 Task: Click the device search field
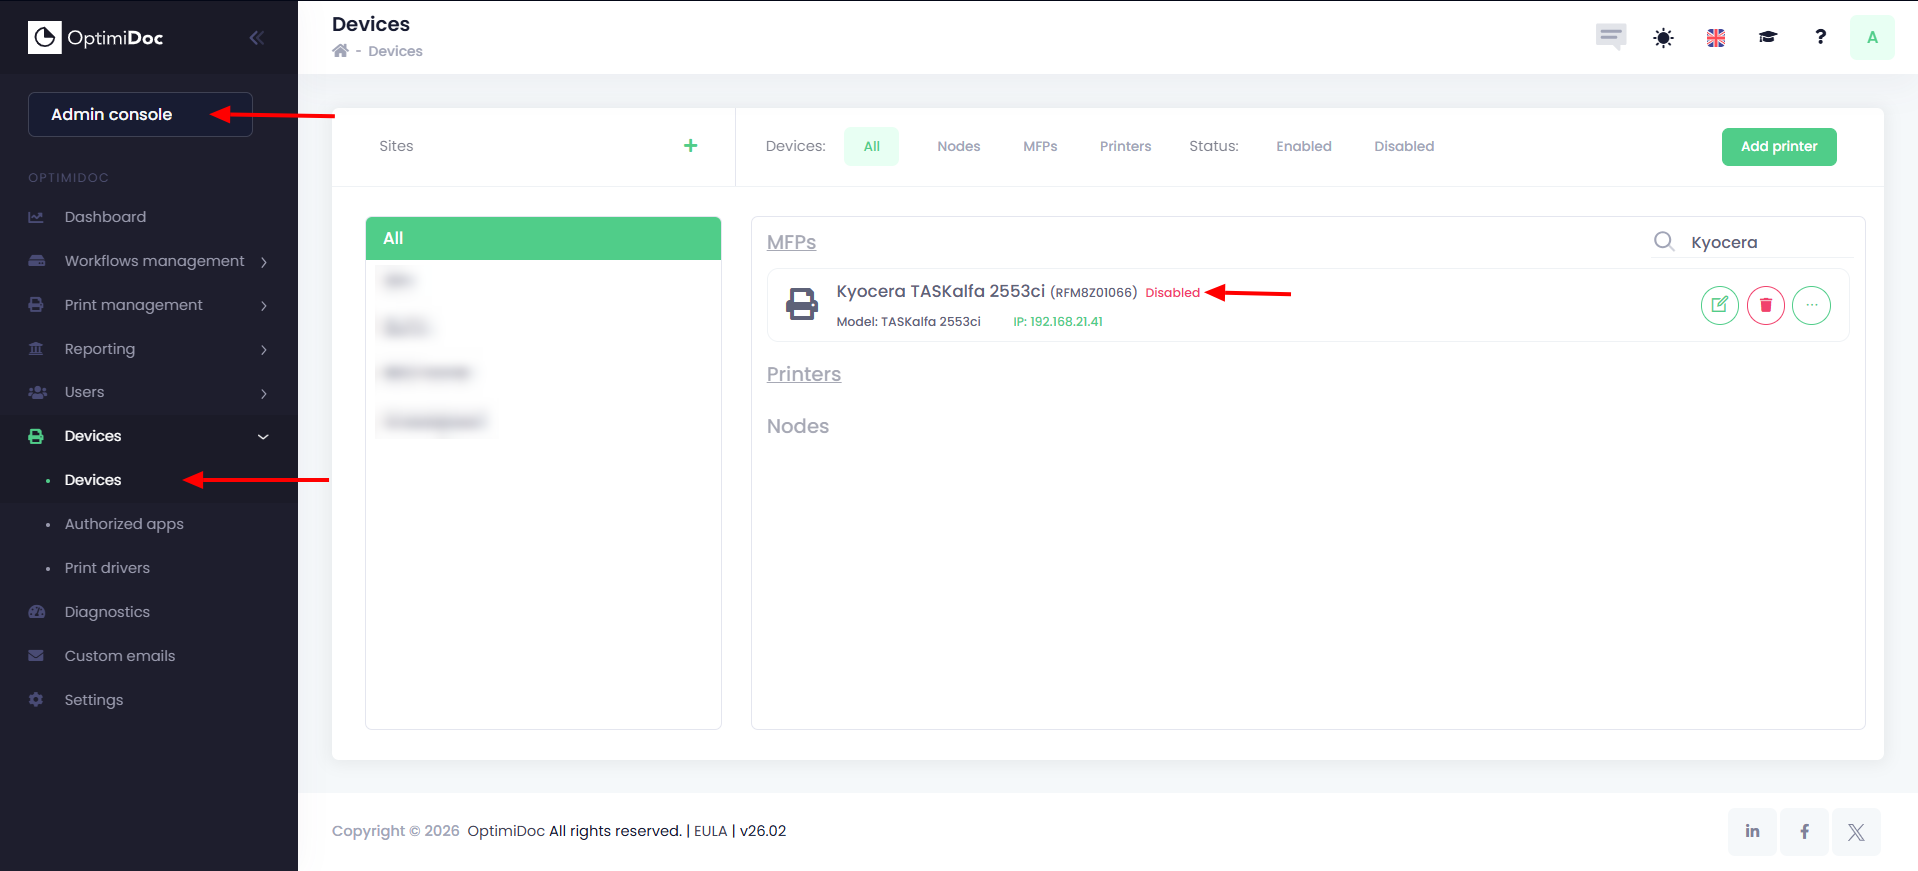point(1765,242)
